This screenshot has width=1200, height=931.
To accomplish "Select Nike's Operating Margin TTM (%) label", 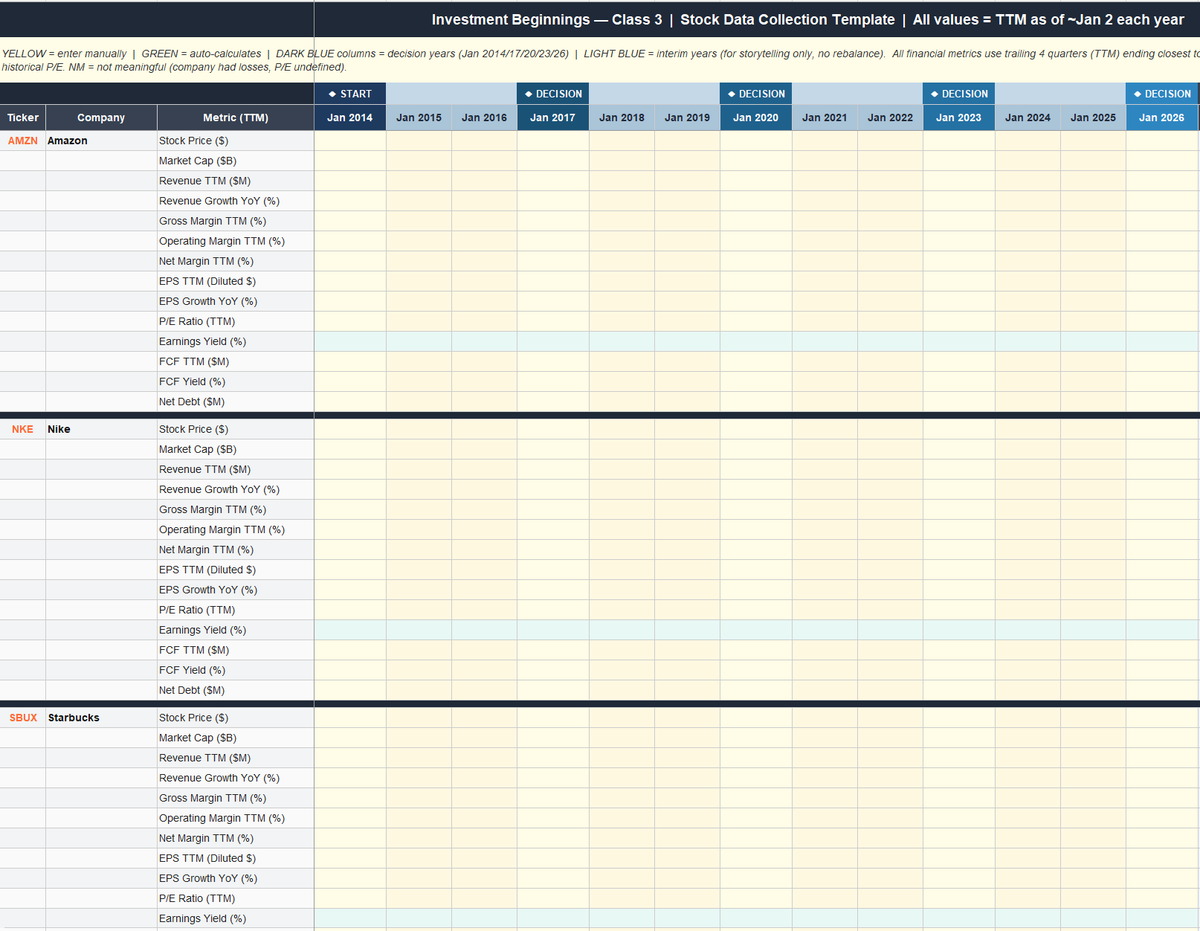I will click(235, 529).
